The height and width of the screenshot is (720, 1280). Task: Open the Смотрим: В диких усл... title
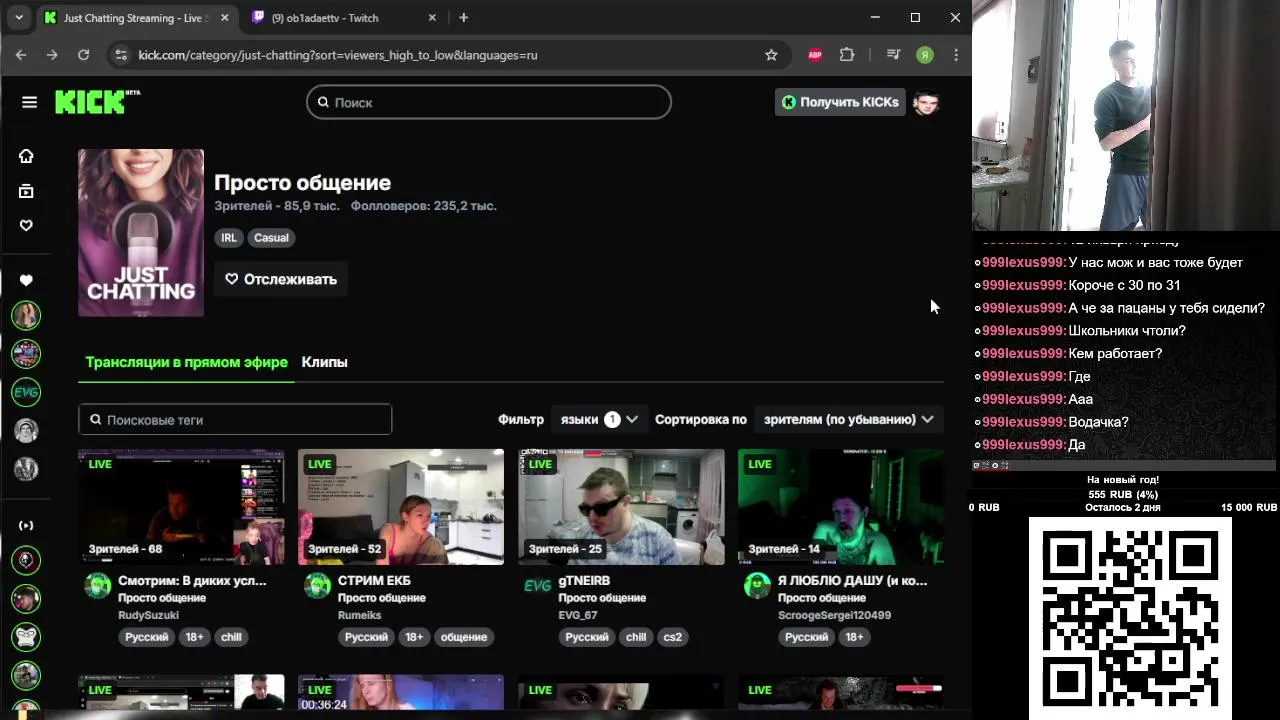tap(192, 580)
